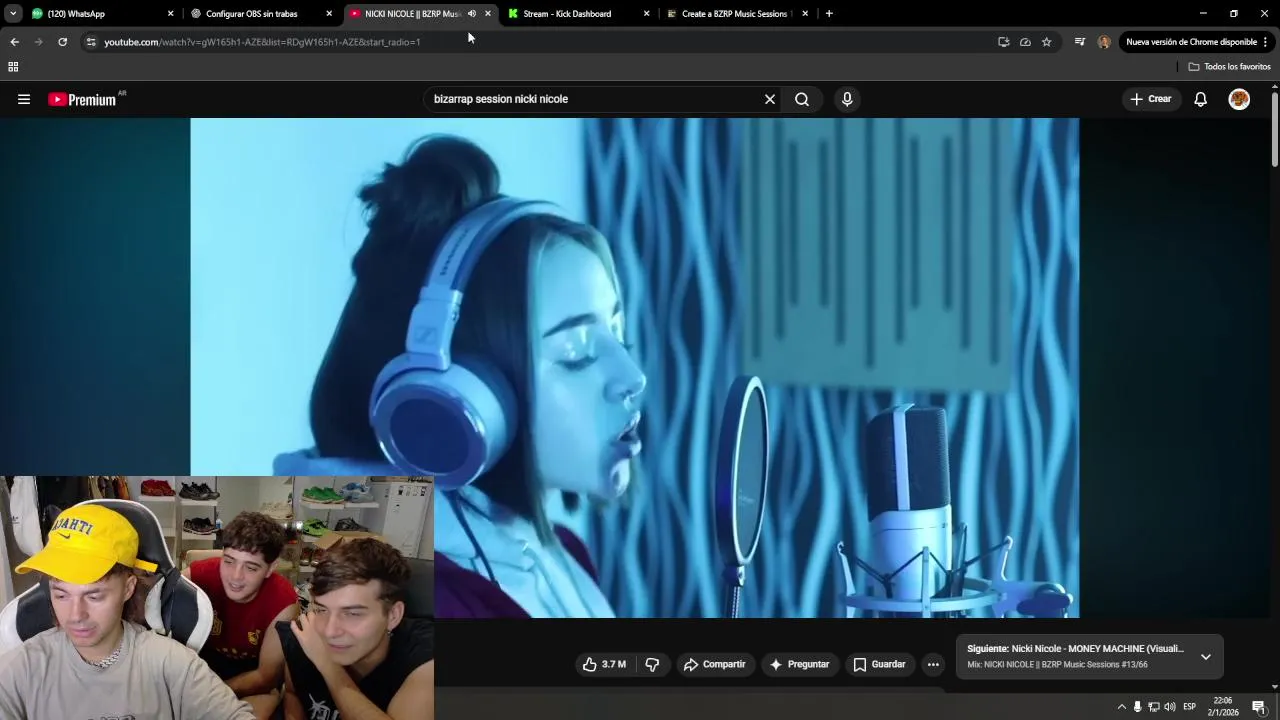Click the Guardar button
This screenshot has width=1280, height=720.
pyautogui.click(x=878, y=664)
